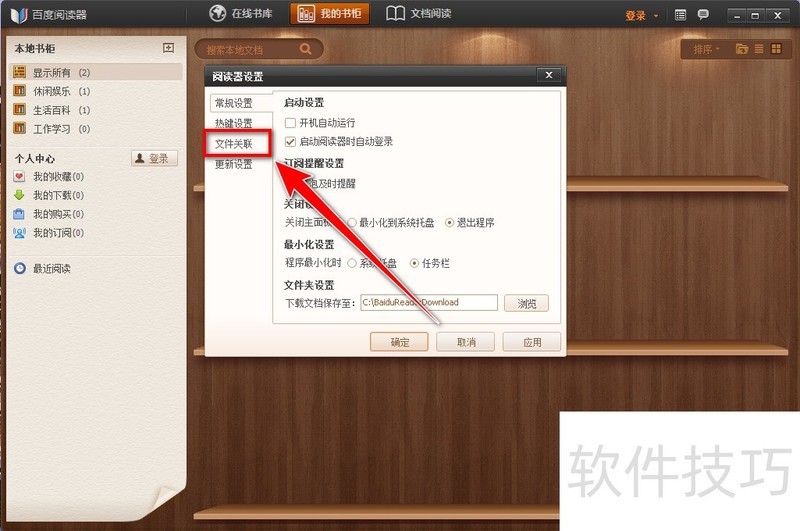The height and width of the screenshot is (531, 800).
Task: Click the download path field C:\BaiduReader
Action: tap(429, 302)
